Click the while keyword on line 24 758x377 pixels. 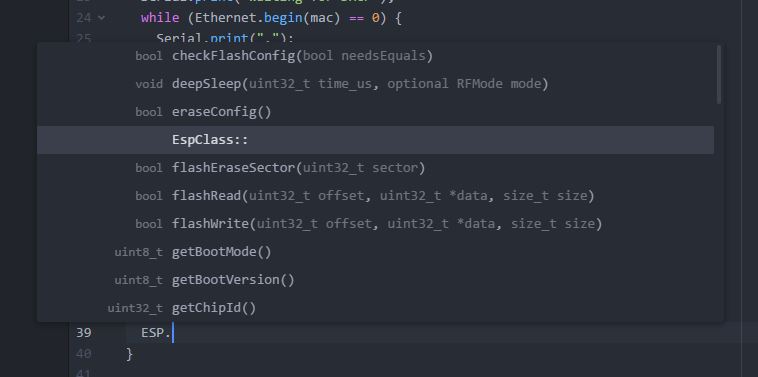(160, 19)
